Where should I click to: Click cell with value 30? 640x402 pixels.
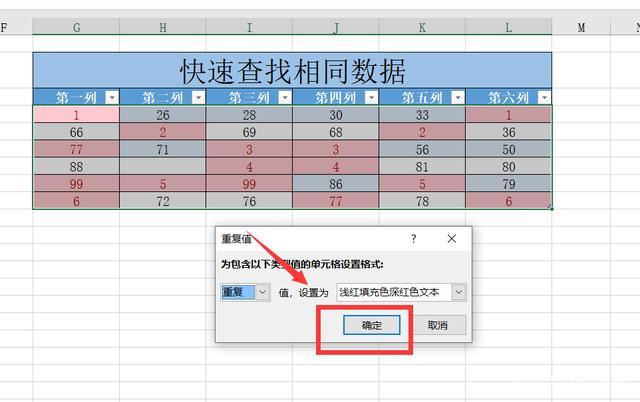coord(336,115)
